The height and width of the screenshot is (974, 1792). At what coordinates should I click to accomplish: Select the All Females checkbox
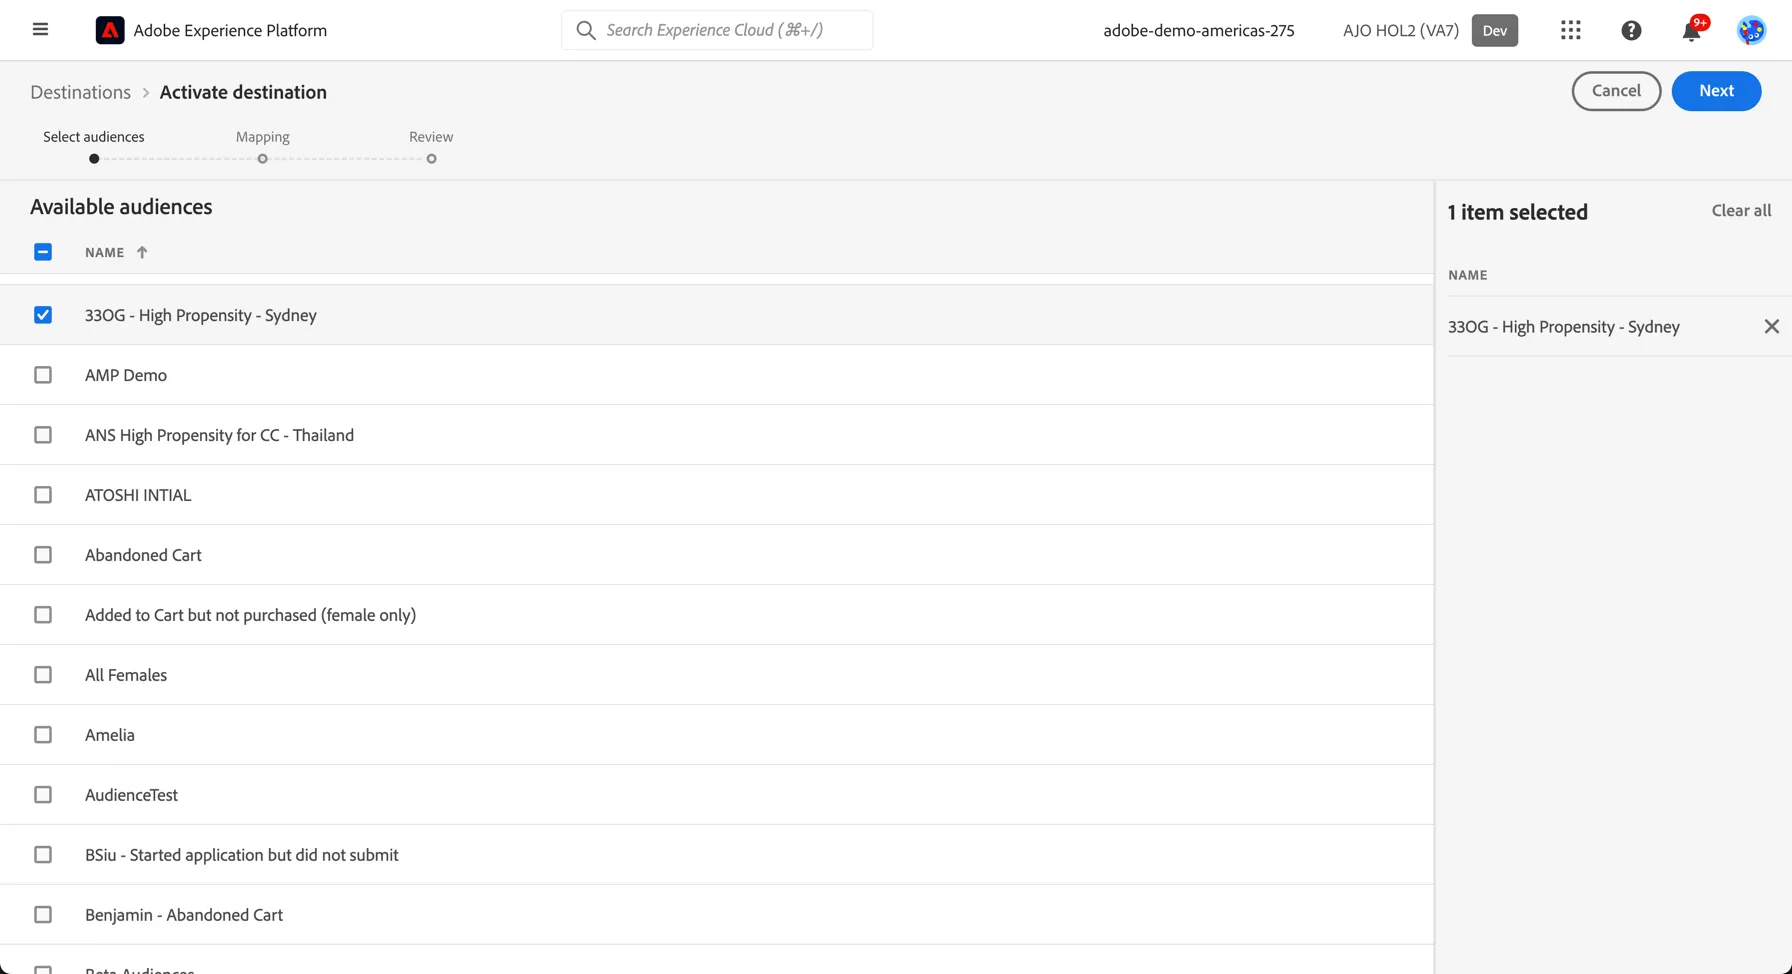click(x=43, y=675)
